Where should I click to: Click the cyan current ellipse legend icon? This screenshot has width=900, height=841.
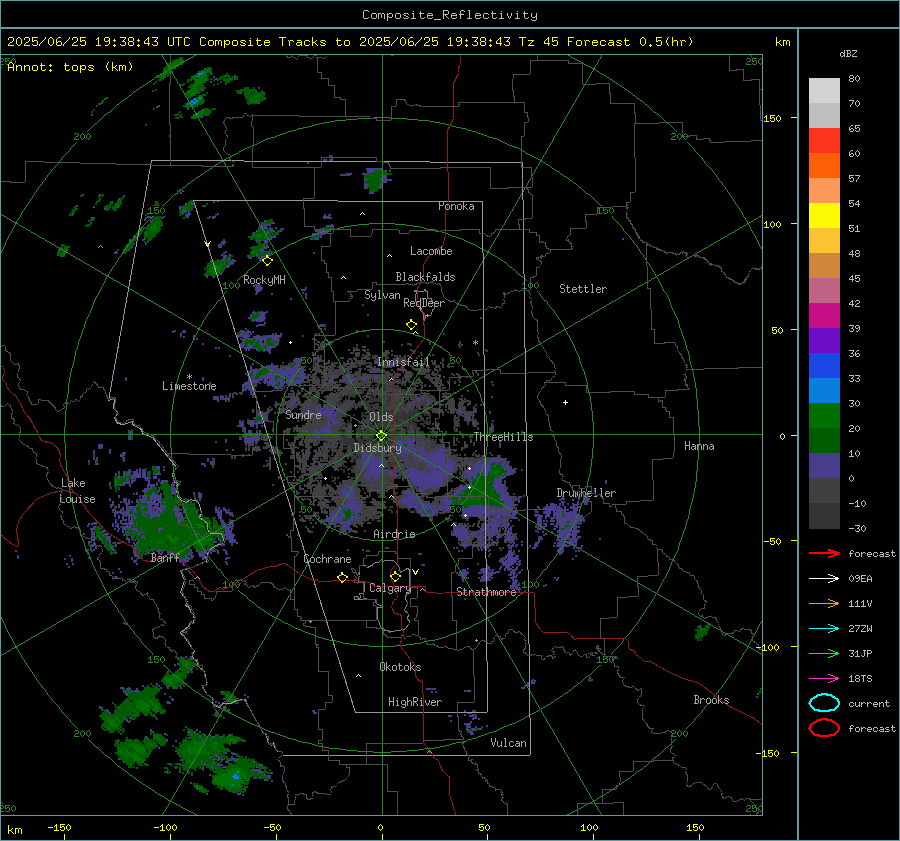[824, 703]
